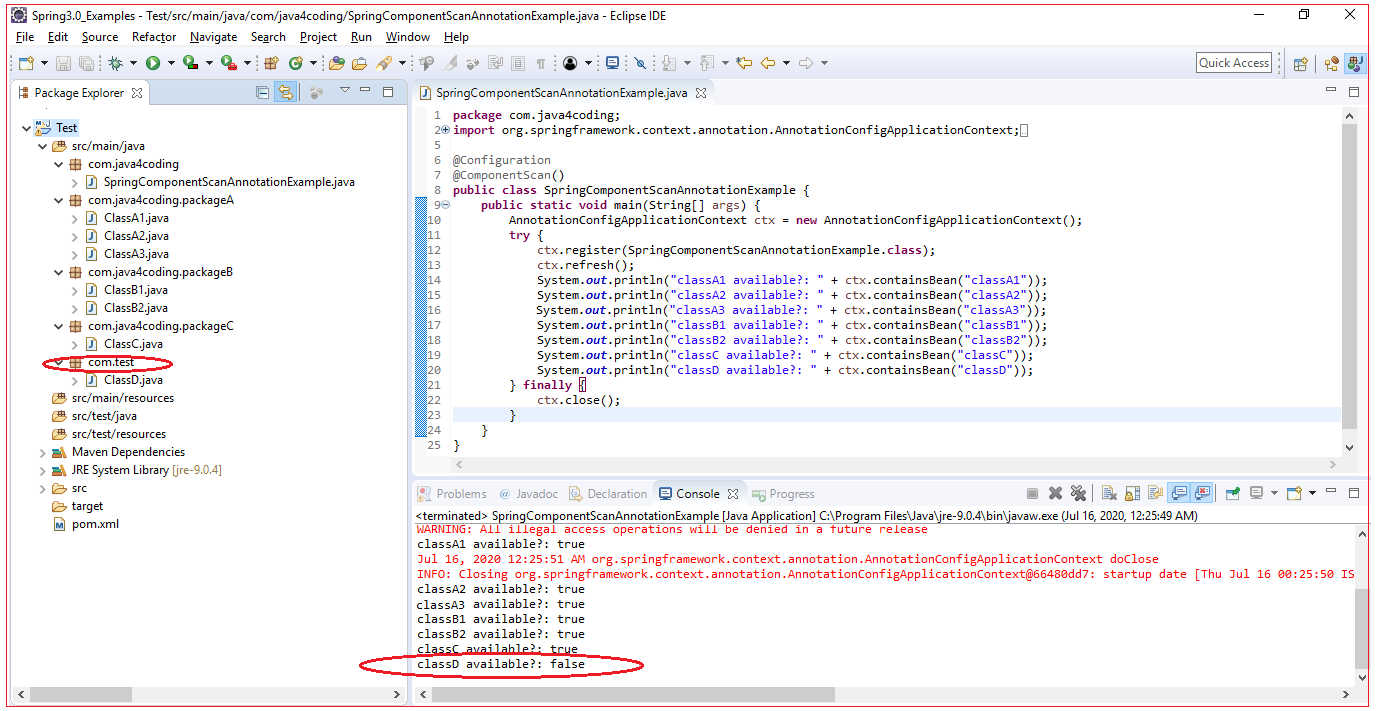
Task: Select the target folder
Action: coord(78,506)
